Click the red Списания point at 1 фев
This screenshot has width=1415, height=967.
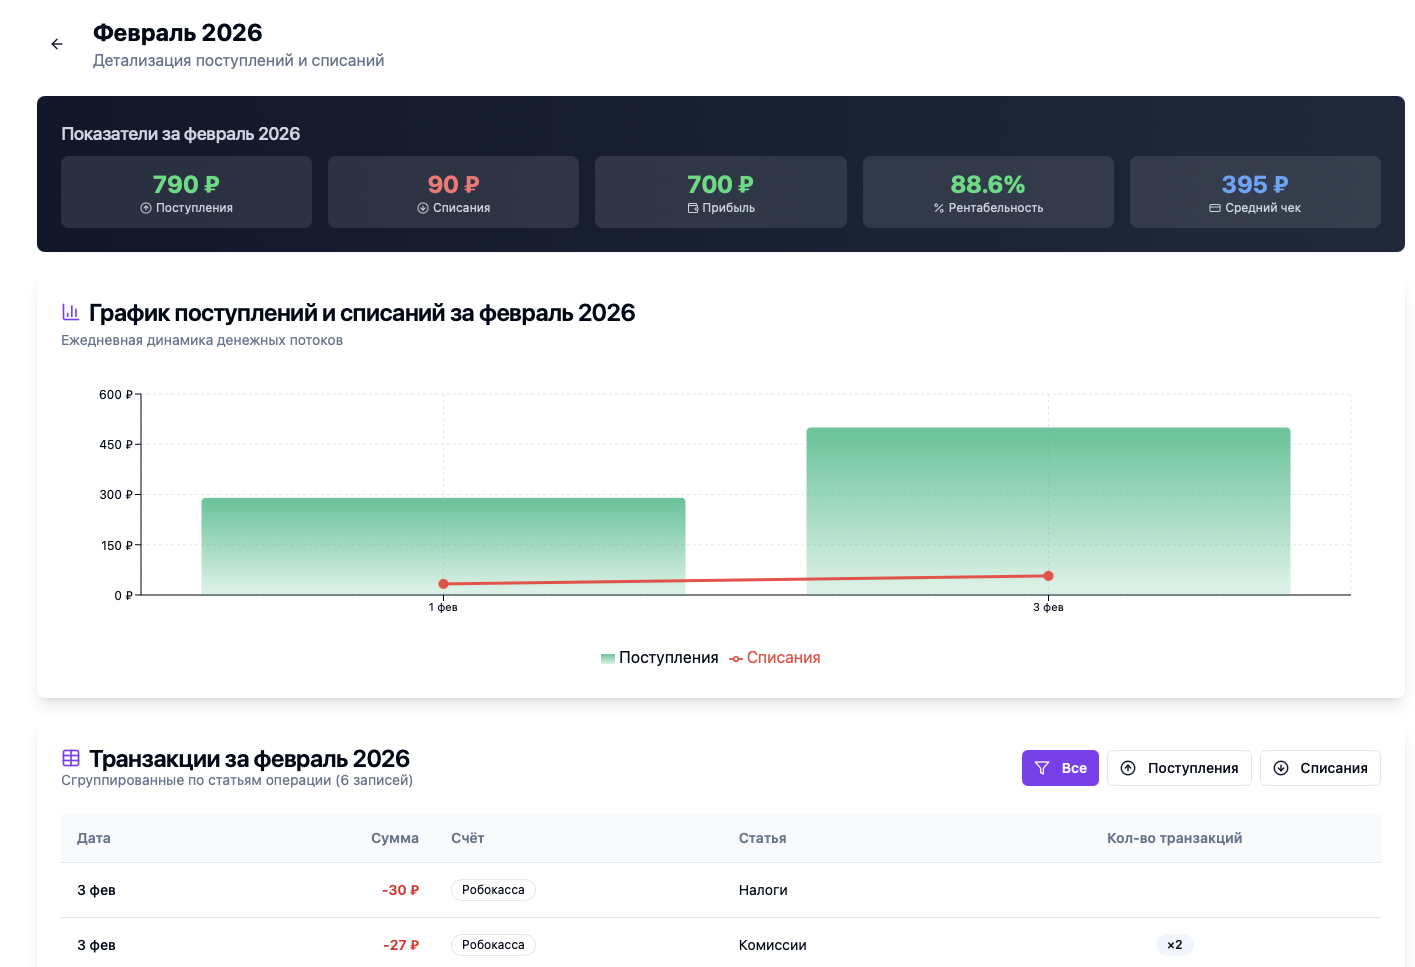(x=443, y=584)
